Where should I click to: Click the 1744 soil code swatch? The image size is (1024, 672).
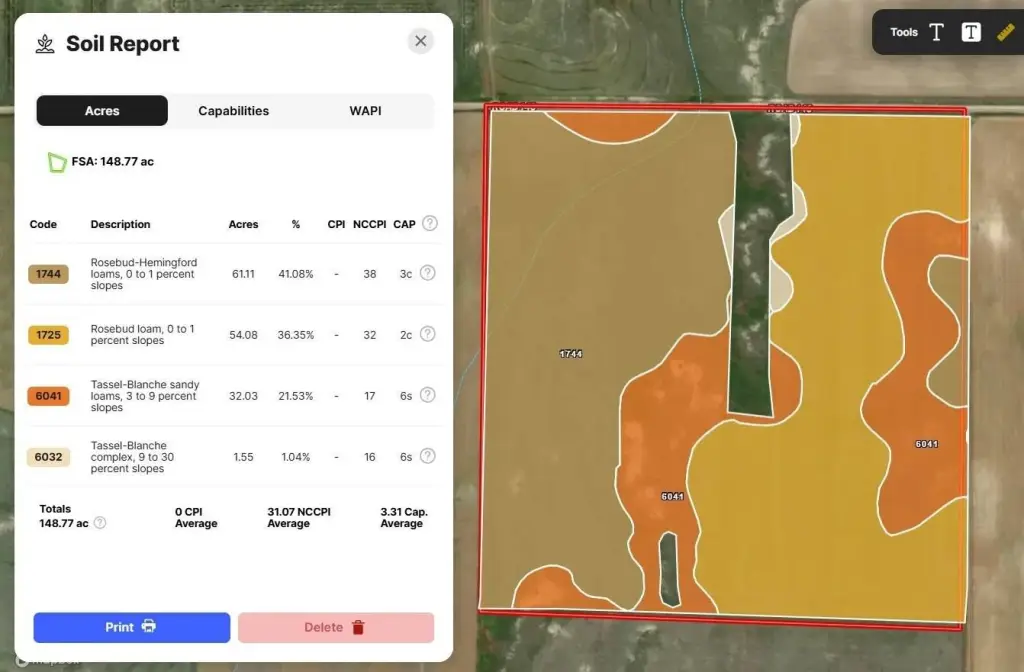tap(48, 274)
